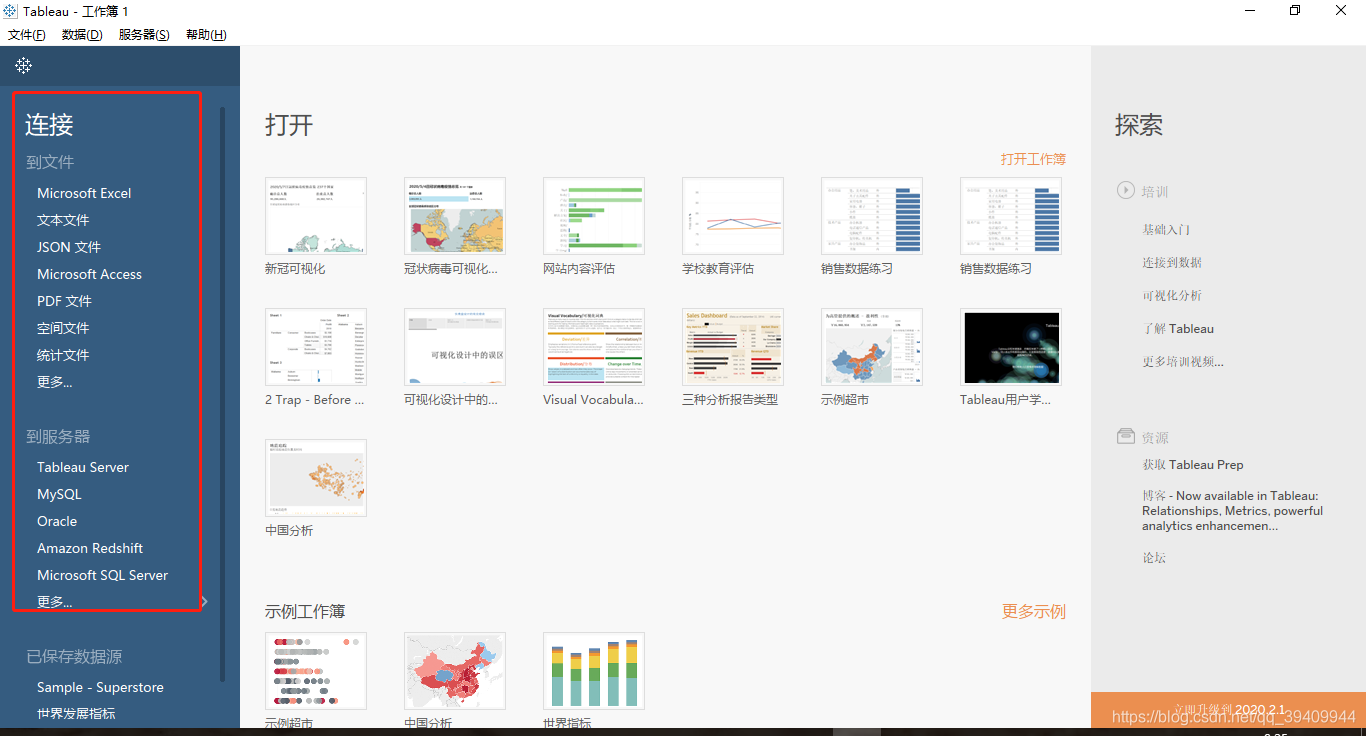Image resolution: width=1366 pixels, height=736 pixels.
Task: Open the 世界指标 sample workbook thumbnail
Action: click(594, 671)
